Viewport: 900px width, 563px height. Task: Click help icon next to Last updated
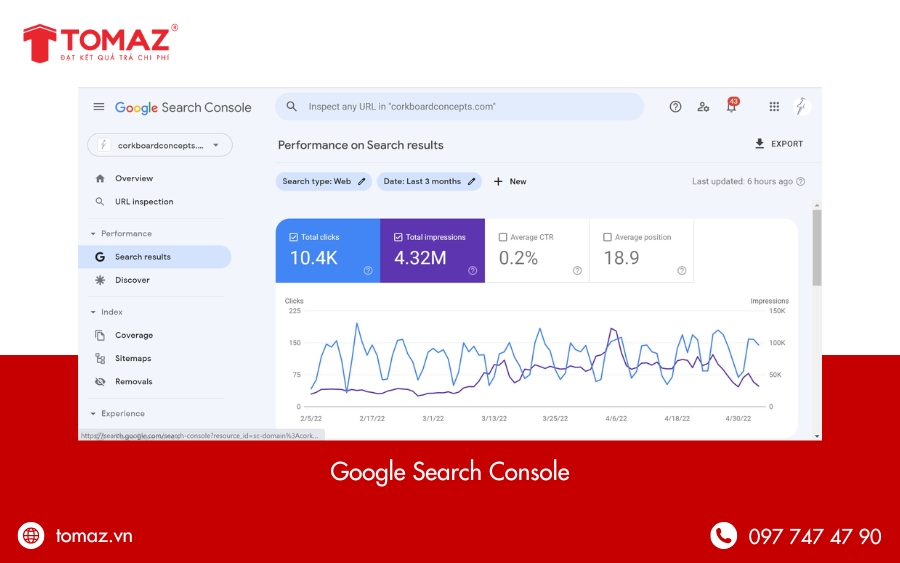pyautogui.click(x=801, y=181)
